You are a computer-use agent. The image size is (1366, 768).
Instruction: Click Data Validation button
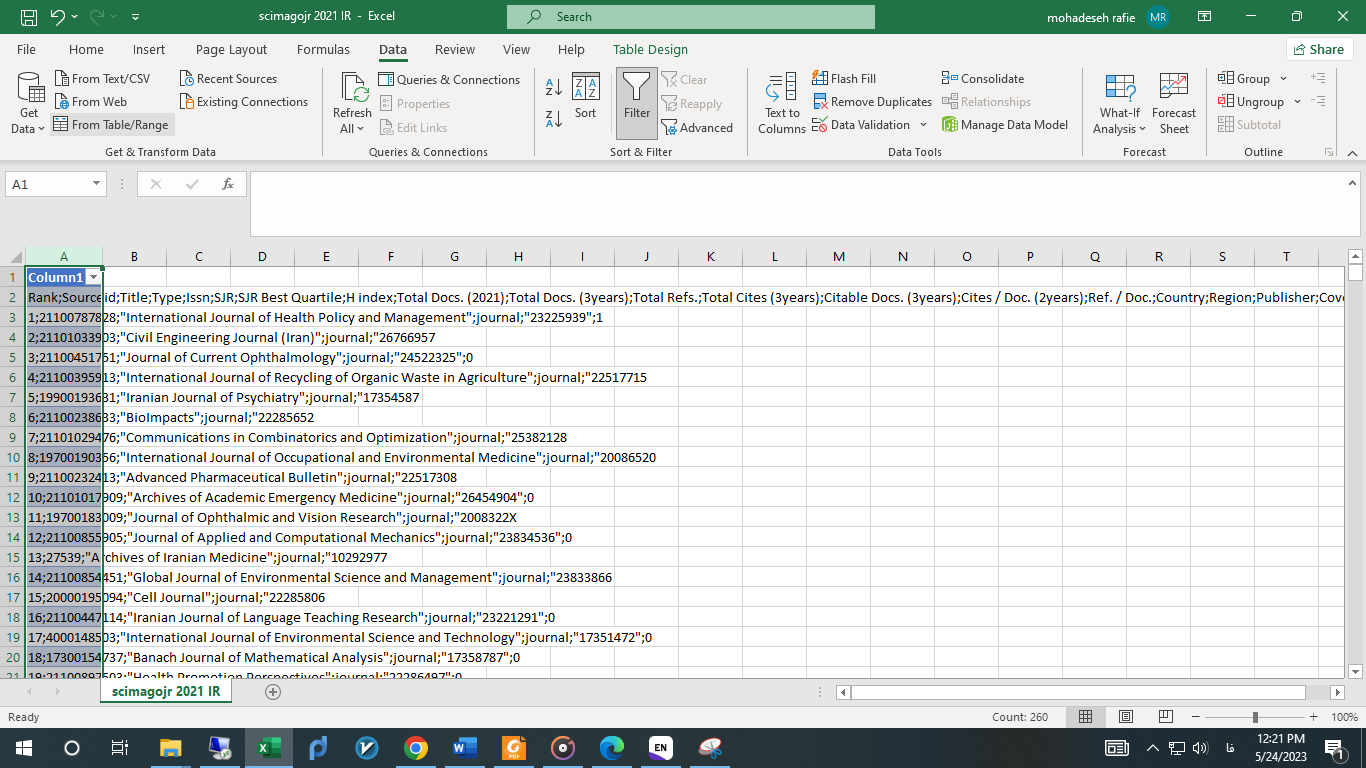coord(861,125)
